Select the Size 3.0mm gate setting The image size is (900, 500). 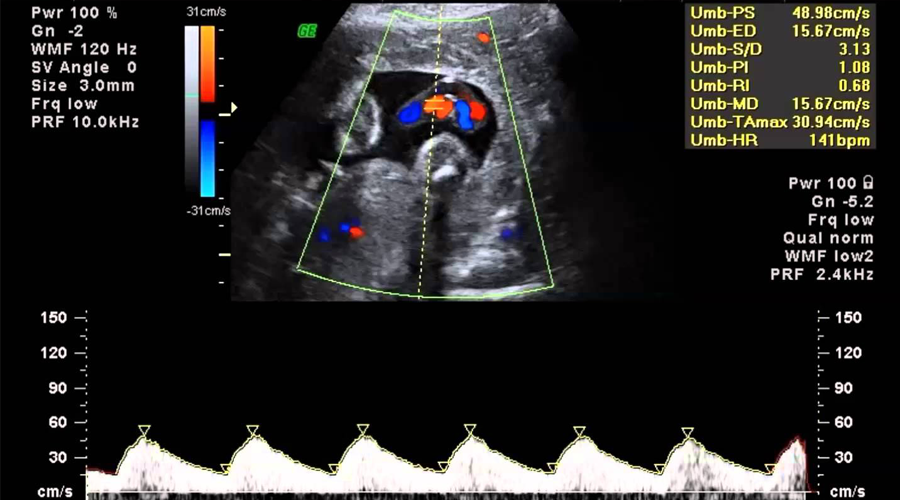pyautogui.click(x=83, y=86)
